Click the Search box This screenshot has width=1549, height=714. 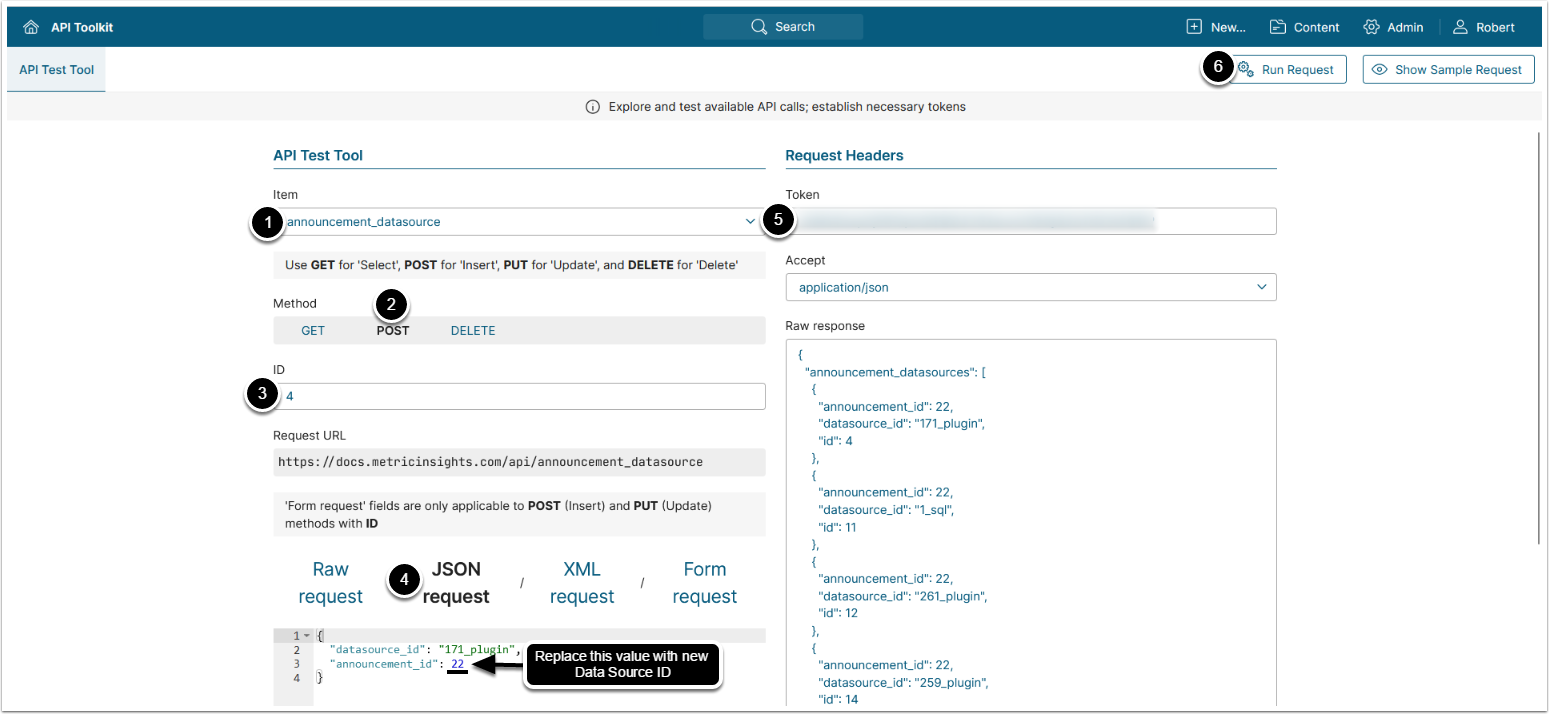coord(783,27)
